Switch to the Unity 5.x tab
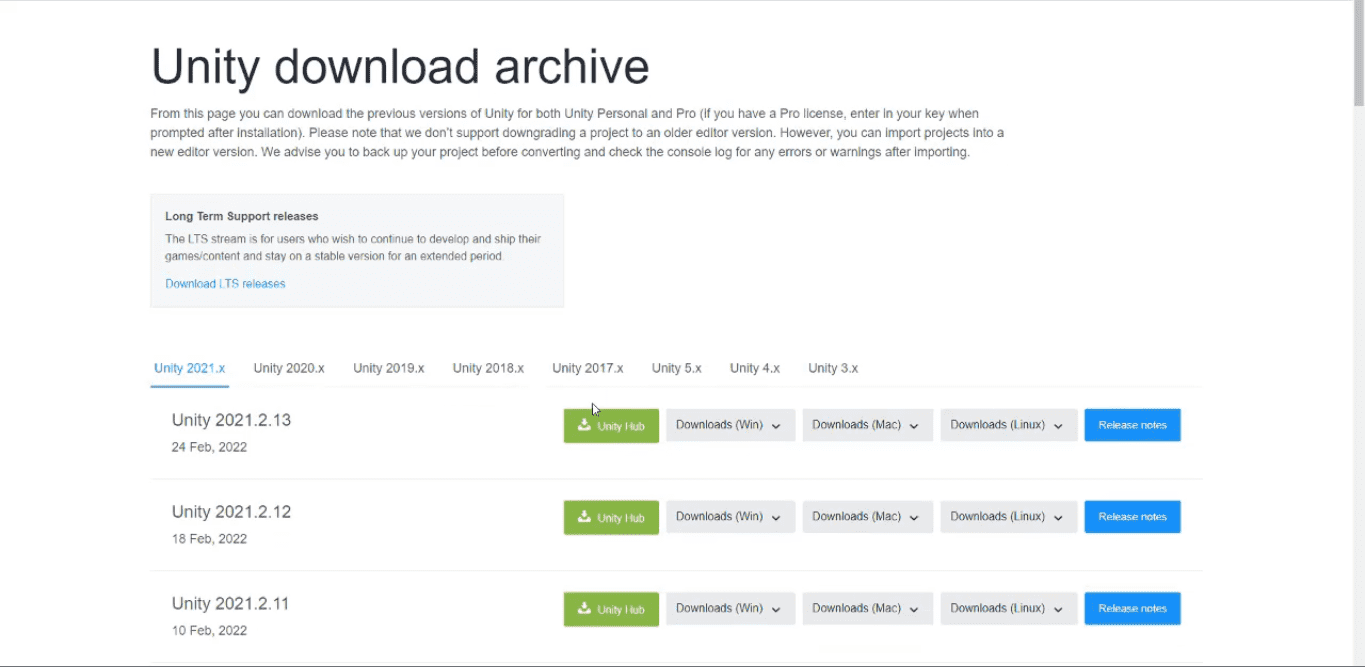 [x=677, y=368]
